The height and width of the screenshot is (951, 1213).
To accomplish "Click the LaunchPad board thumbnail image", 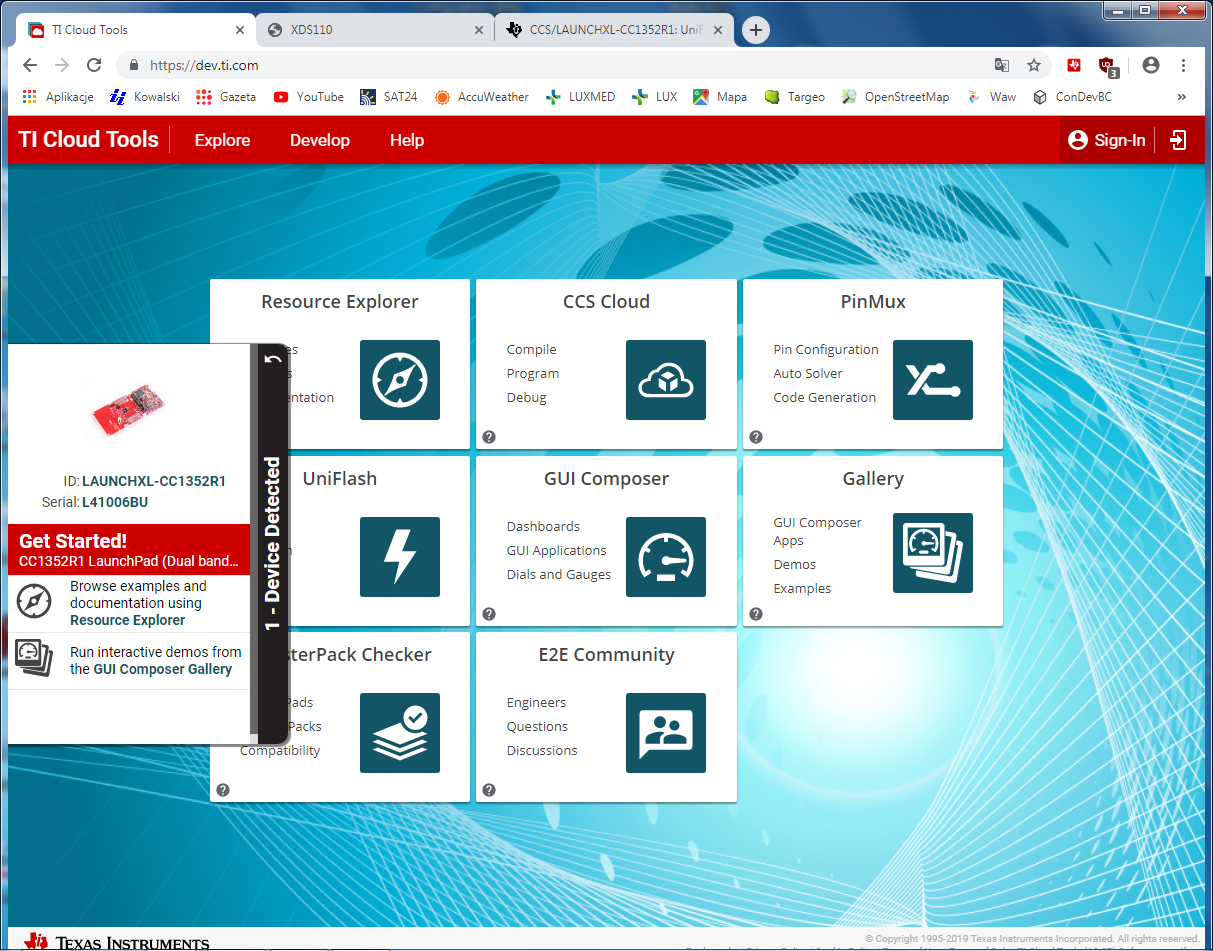I will click(128, 408).
